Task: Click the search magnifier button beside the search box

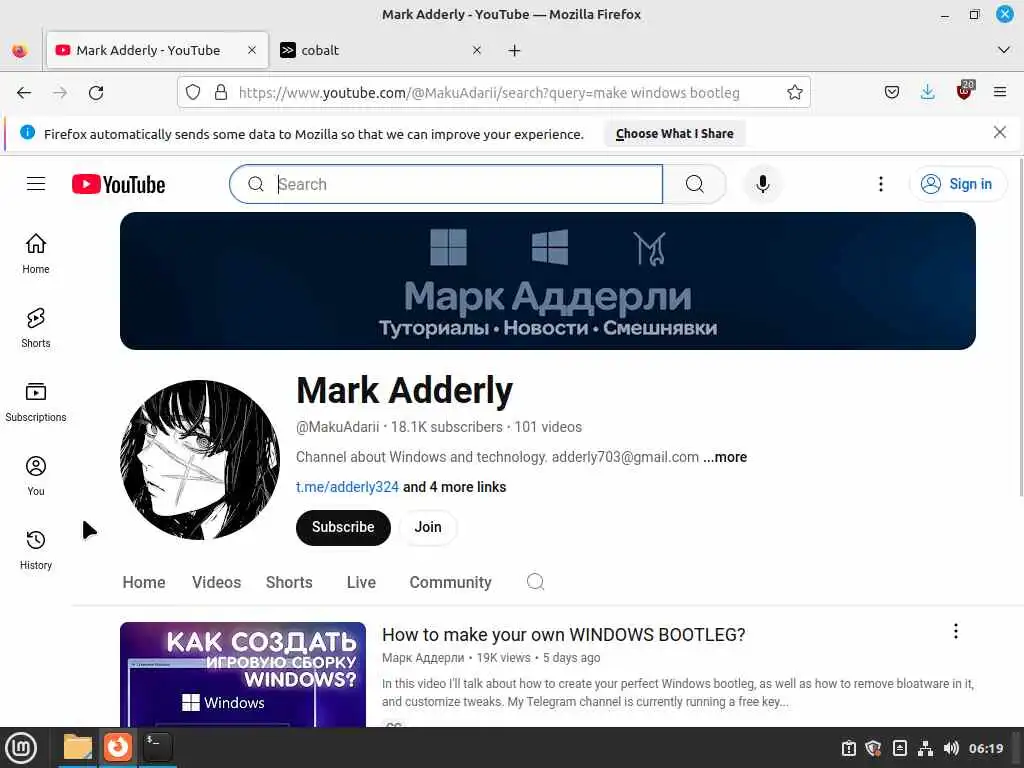Action: tap(695, 184)
